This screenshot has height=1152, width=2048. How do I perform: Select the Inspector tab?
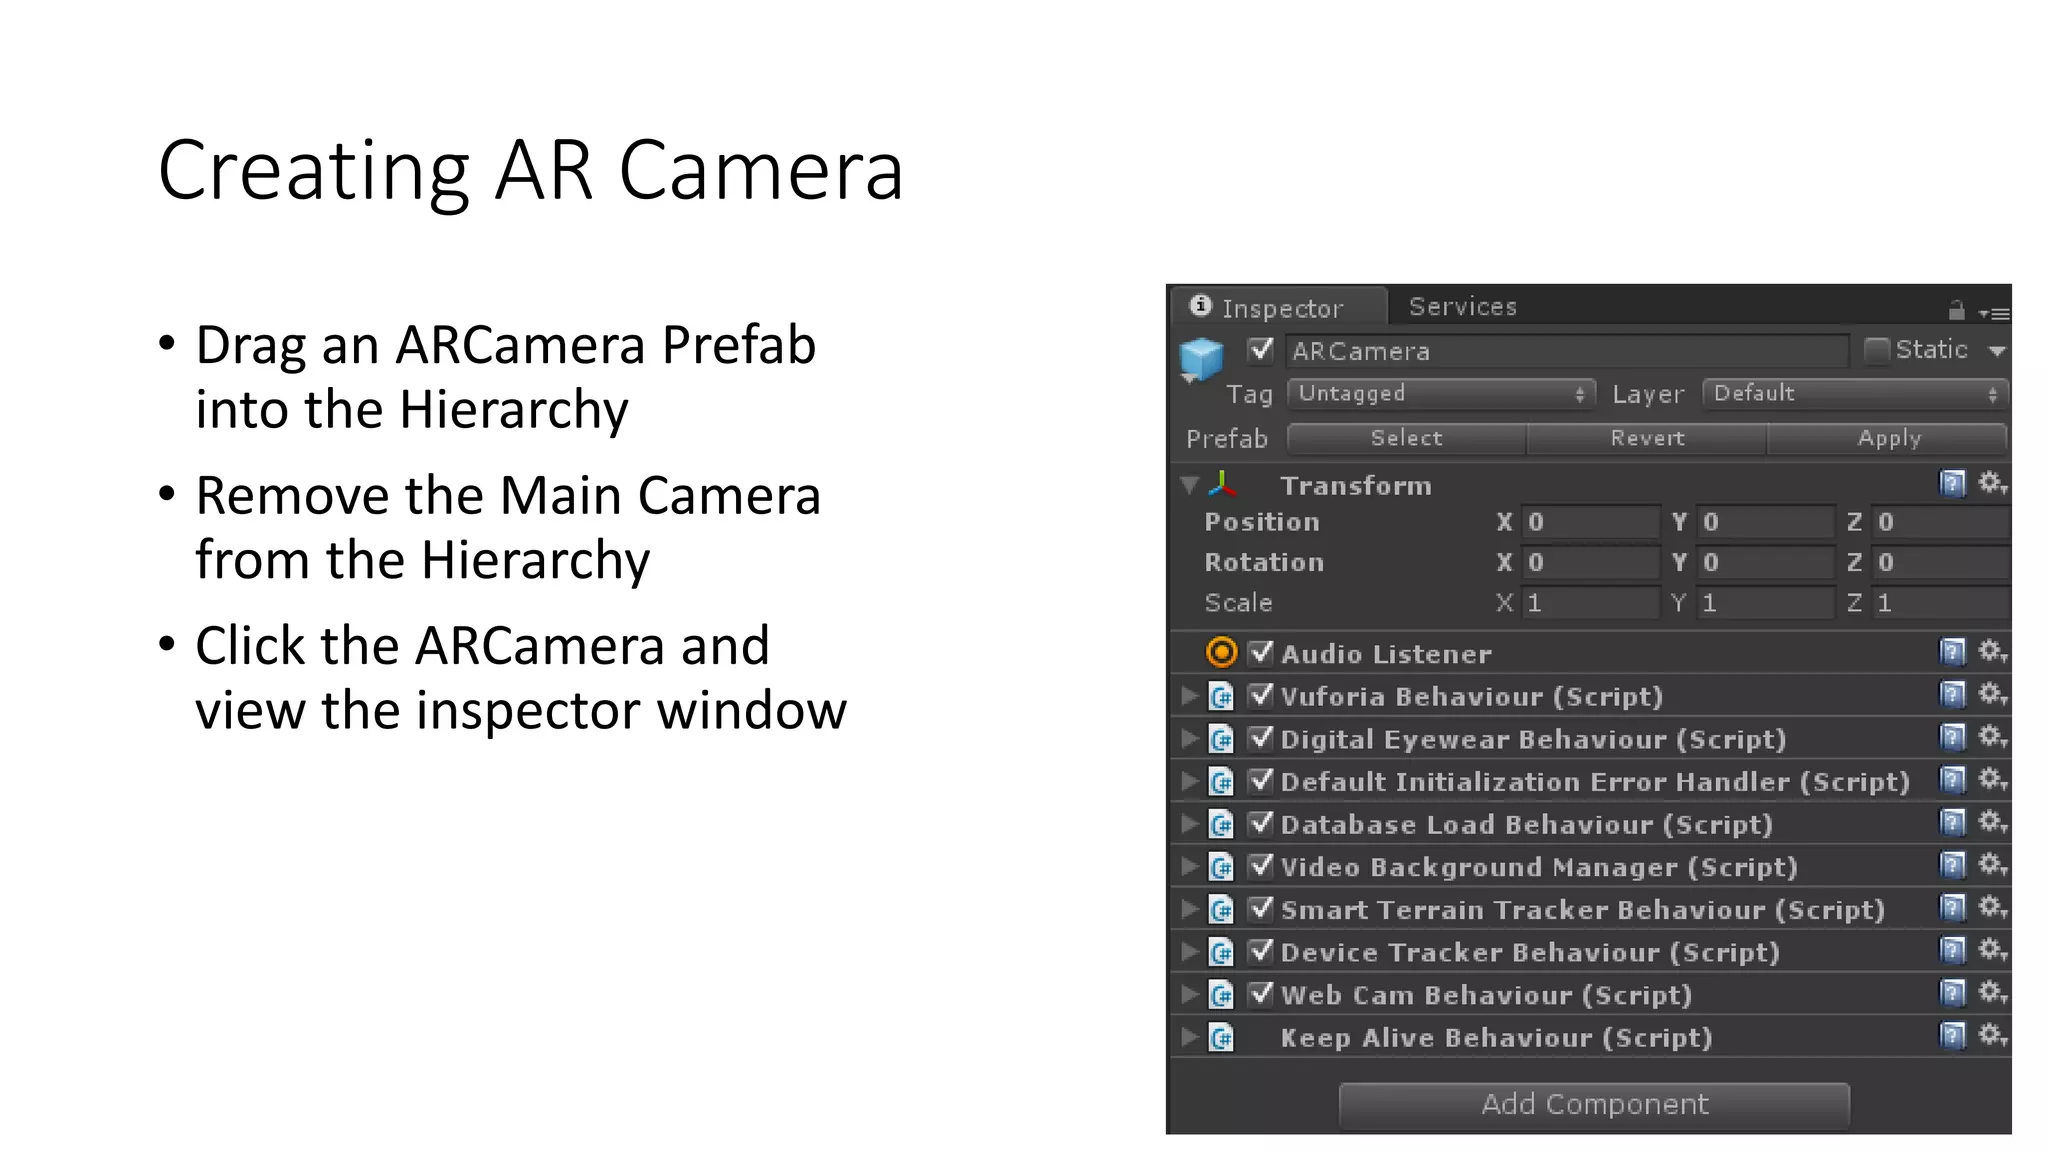click(1280, 308)
